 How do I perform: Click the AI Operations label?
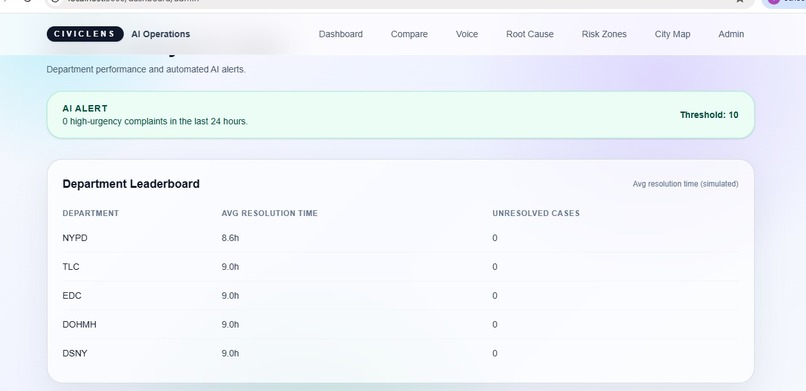point(160,34)
